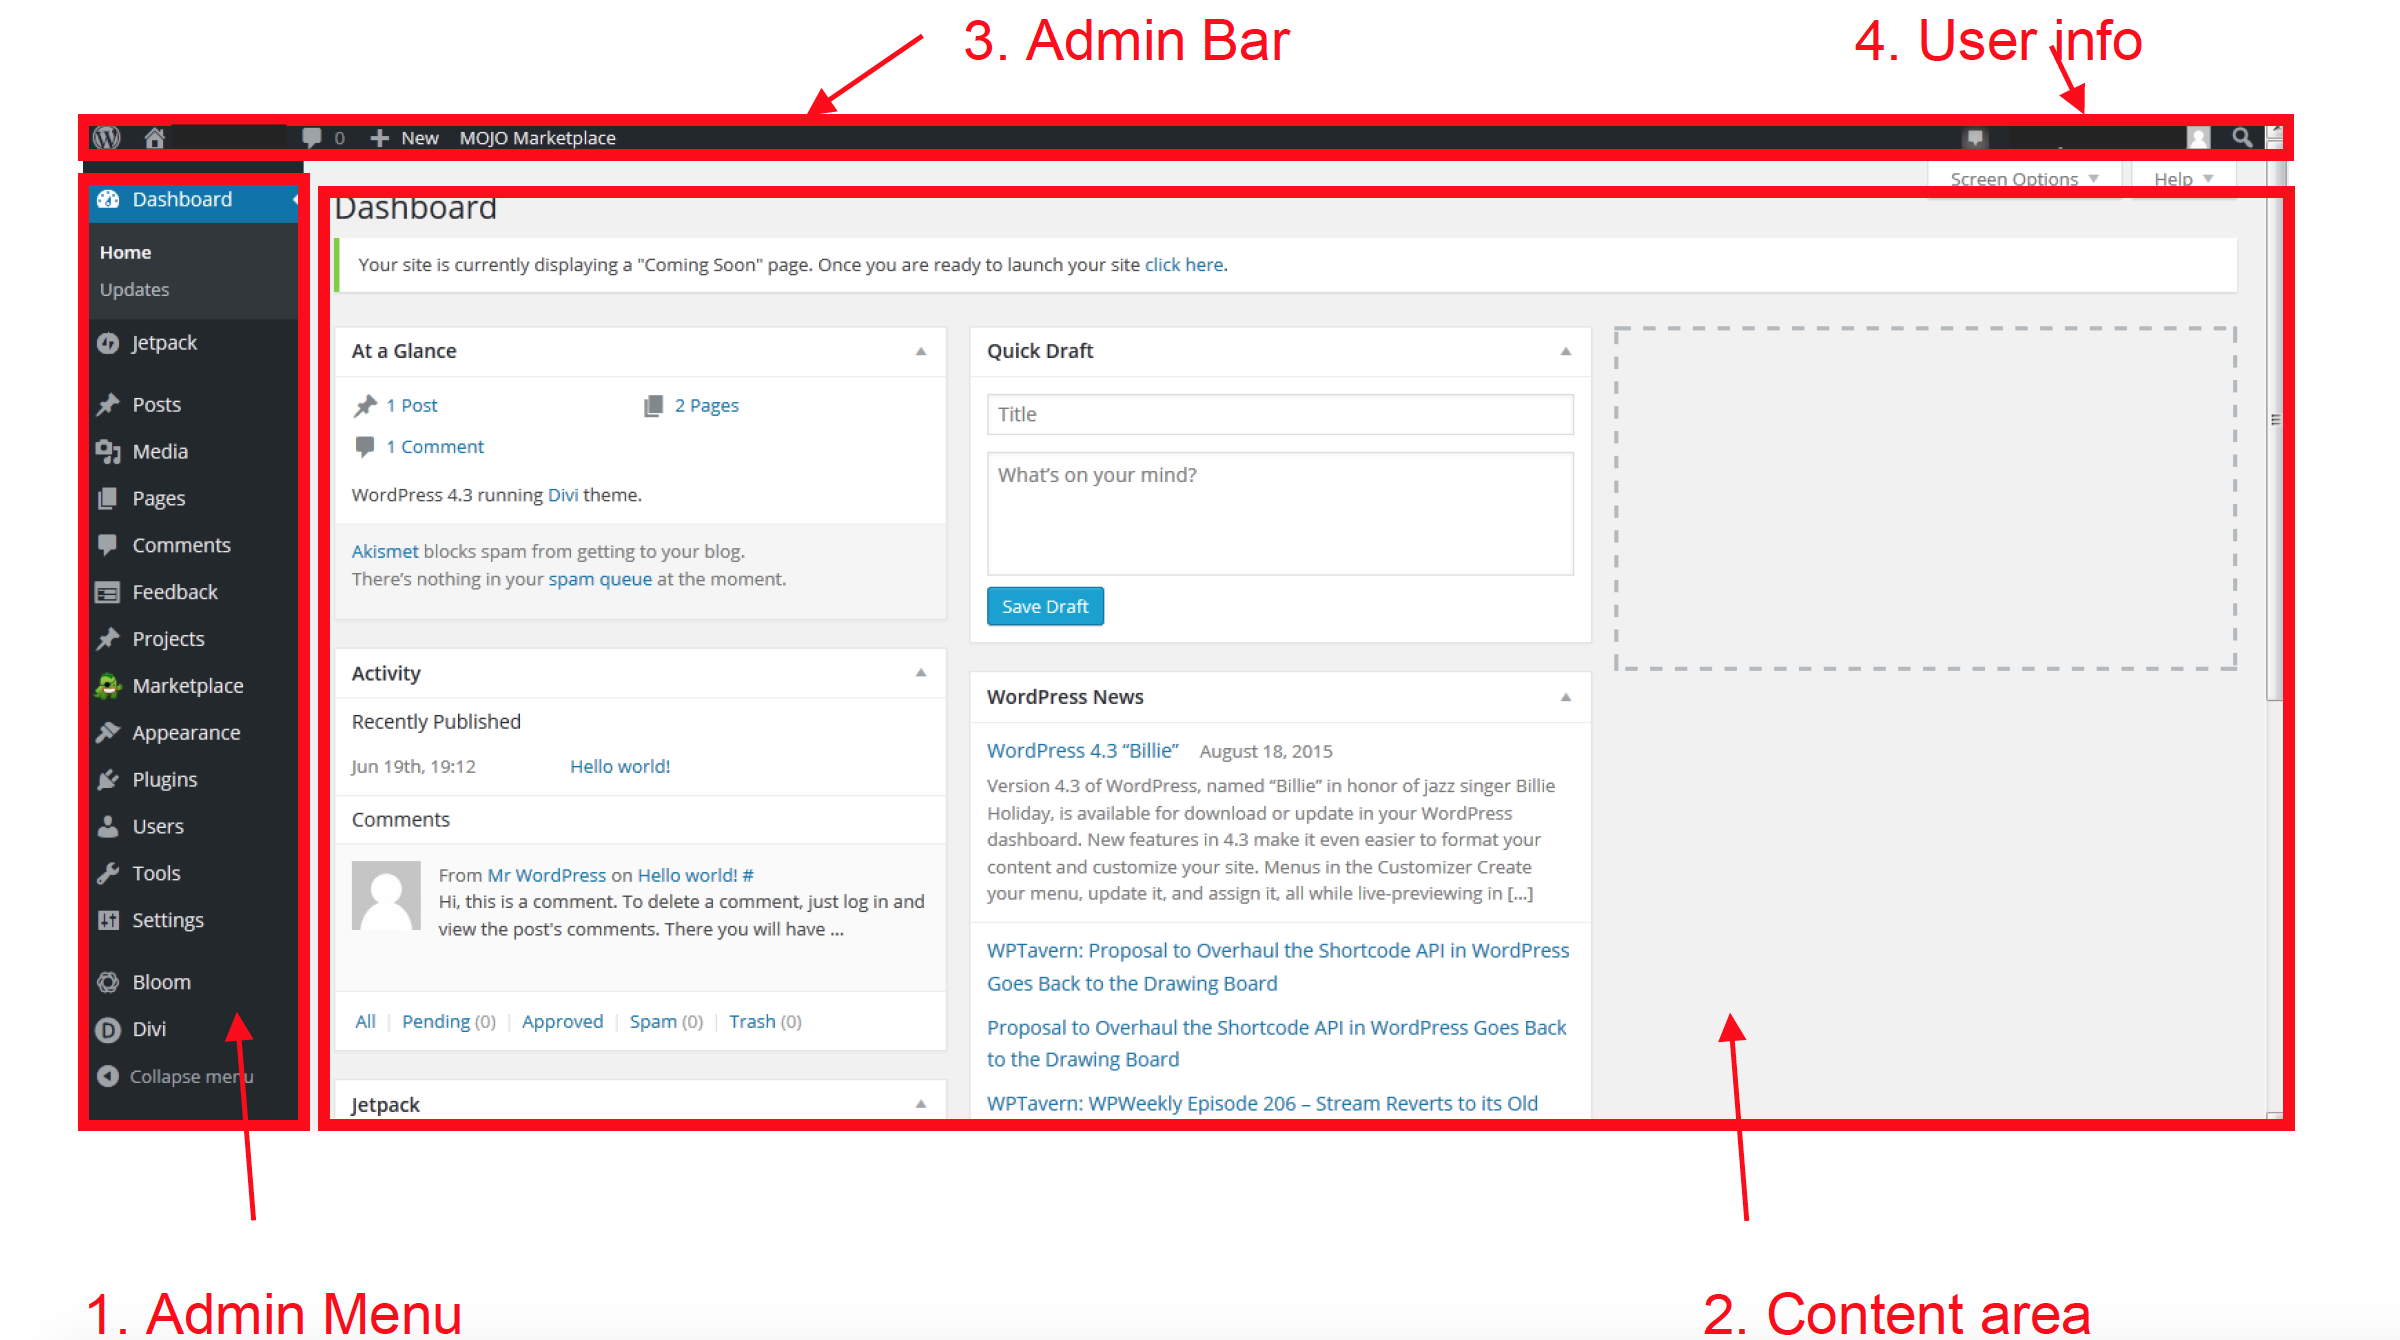Click the Save Draft button
The height and width of the screenshot is (1340, 2400).
click(x=1045, y=606)
